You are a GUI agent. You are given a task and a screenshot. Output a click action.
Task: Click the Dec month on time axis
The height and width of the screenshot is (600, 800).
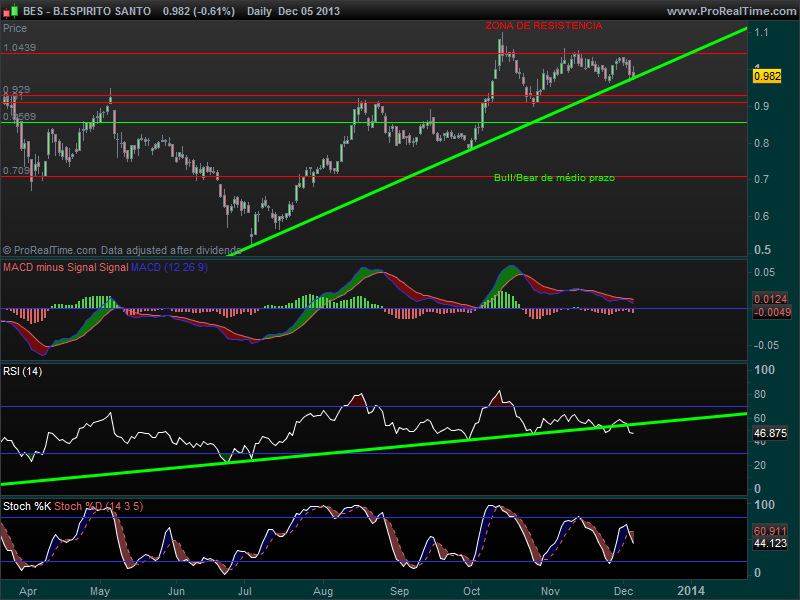point(623,591)
